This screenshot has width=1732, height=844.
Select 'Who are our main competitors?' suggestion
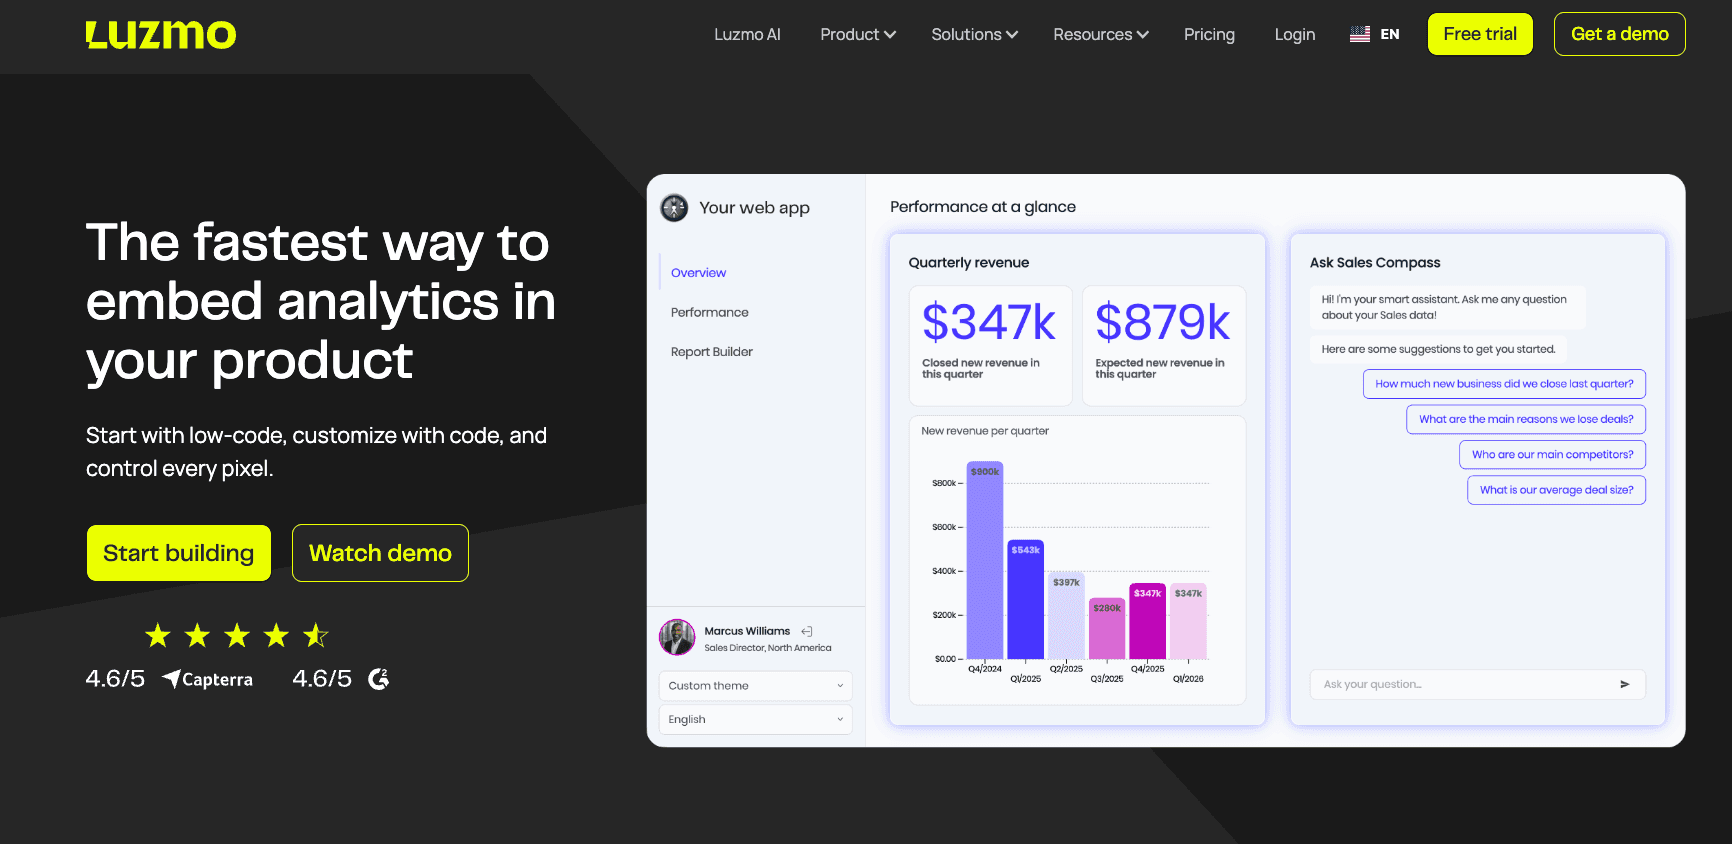[x=1552, y=455]
